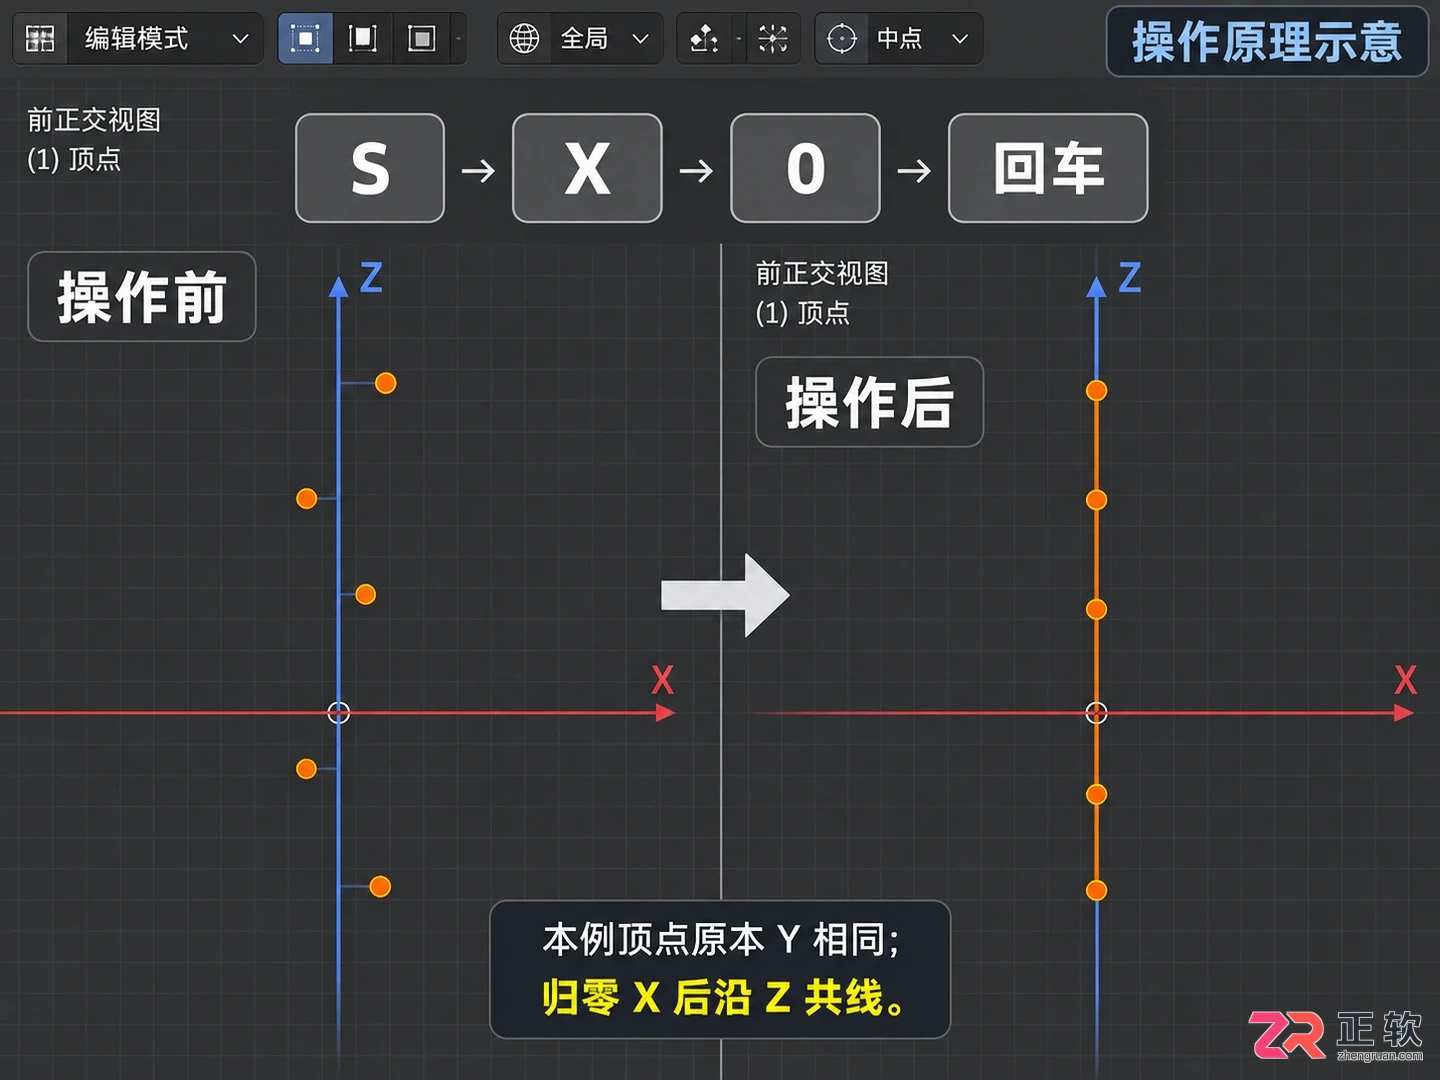
Task: Click the red X axis label in 操作后 view
Action: [x=1405, y=680]
